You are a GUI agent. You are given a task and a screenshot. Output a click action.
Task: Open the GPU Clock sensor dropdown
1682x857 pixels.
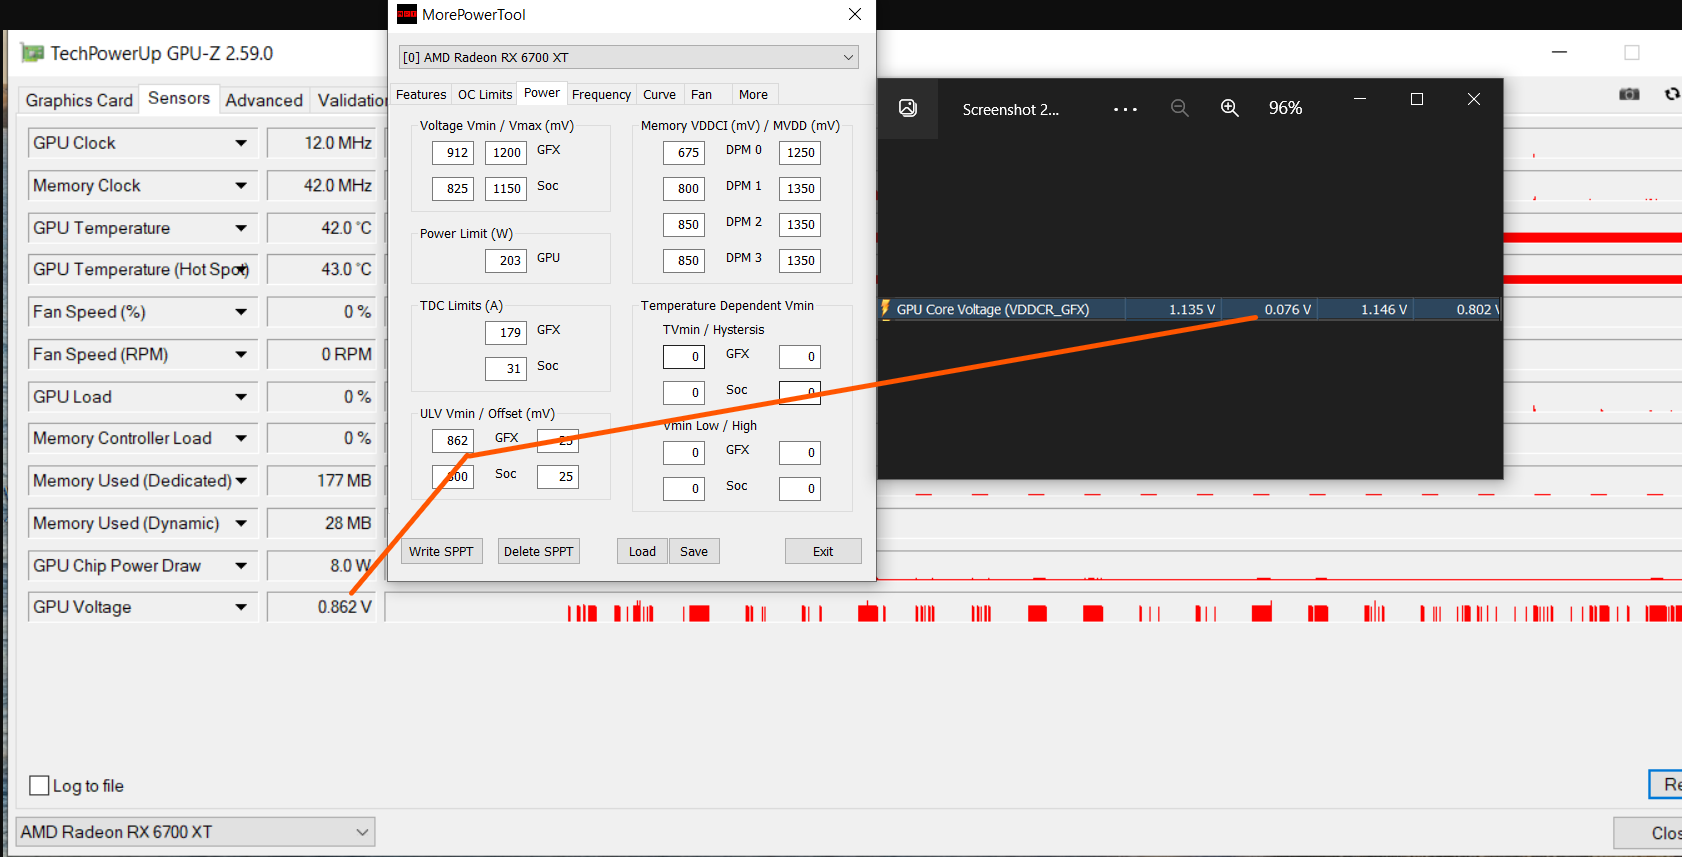coord(241,143)
